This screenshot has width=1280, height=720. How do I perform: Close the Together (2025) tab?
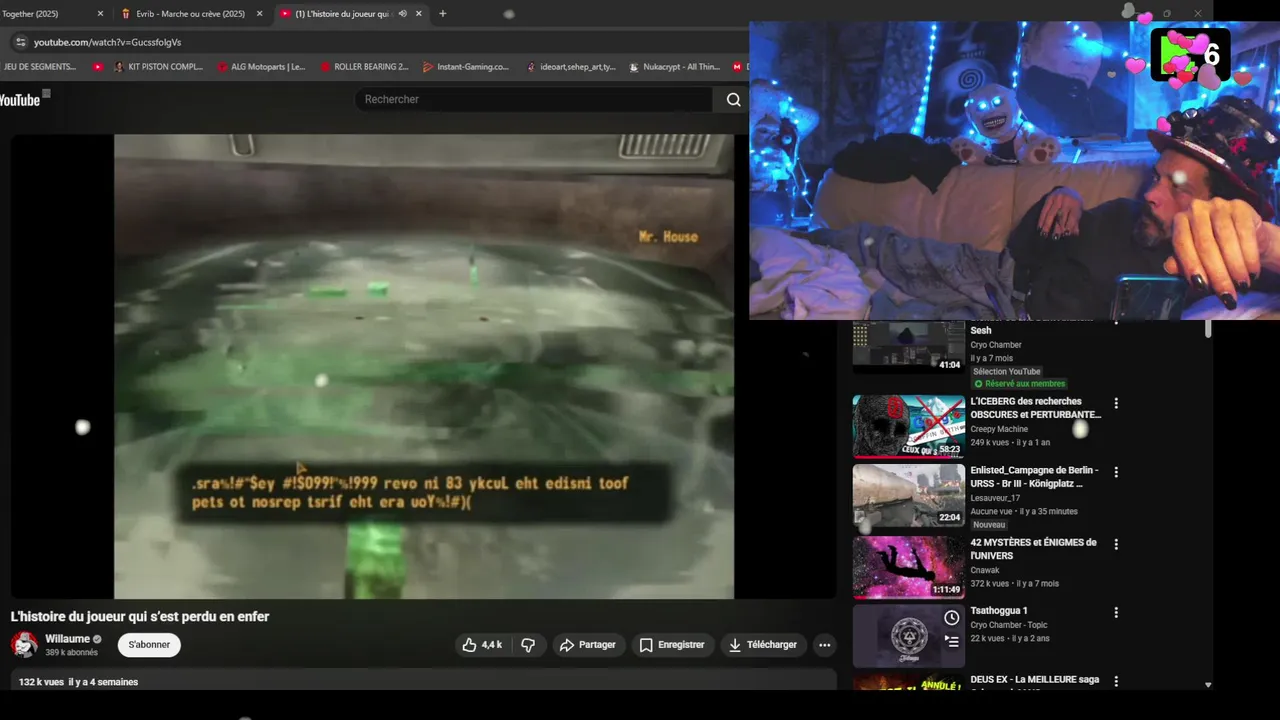point(100,14)
